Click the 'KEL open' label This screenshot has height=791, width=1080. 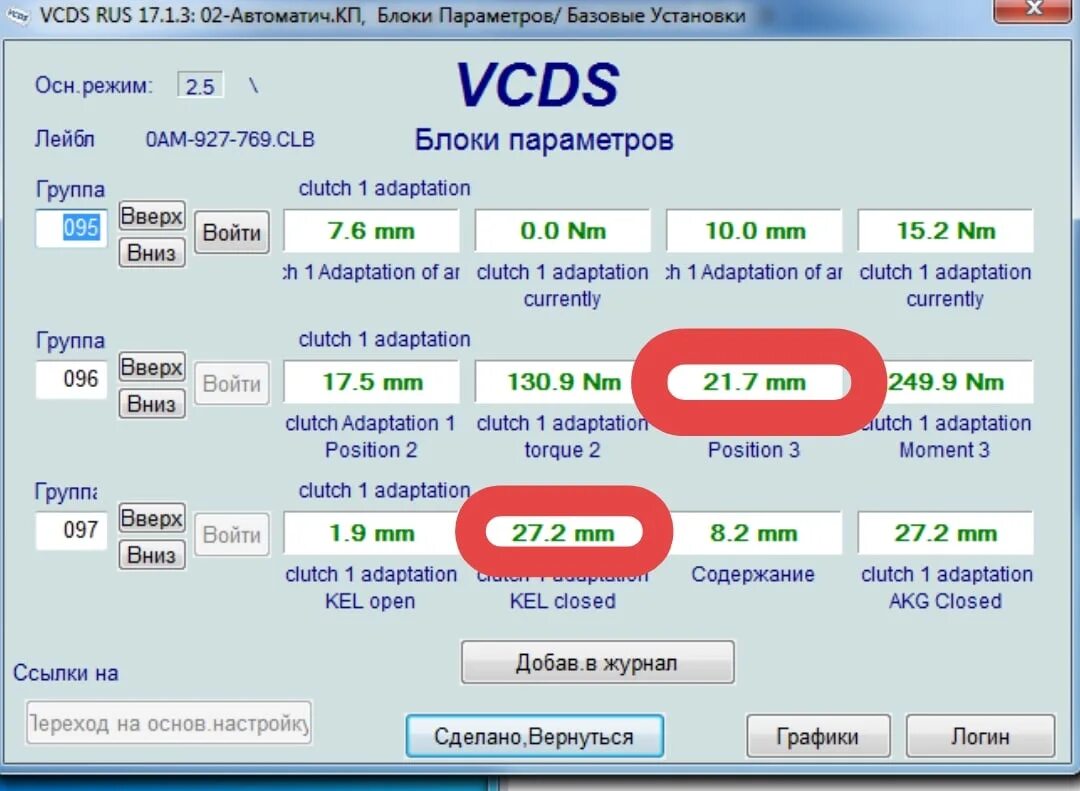tap(370, 602)
